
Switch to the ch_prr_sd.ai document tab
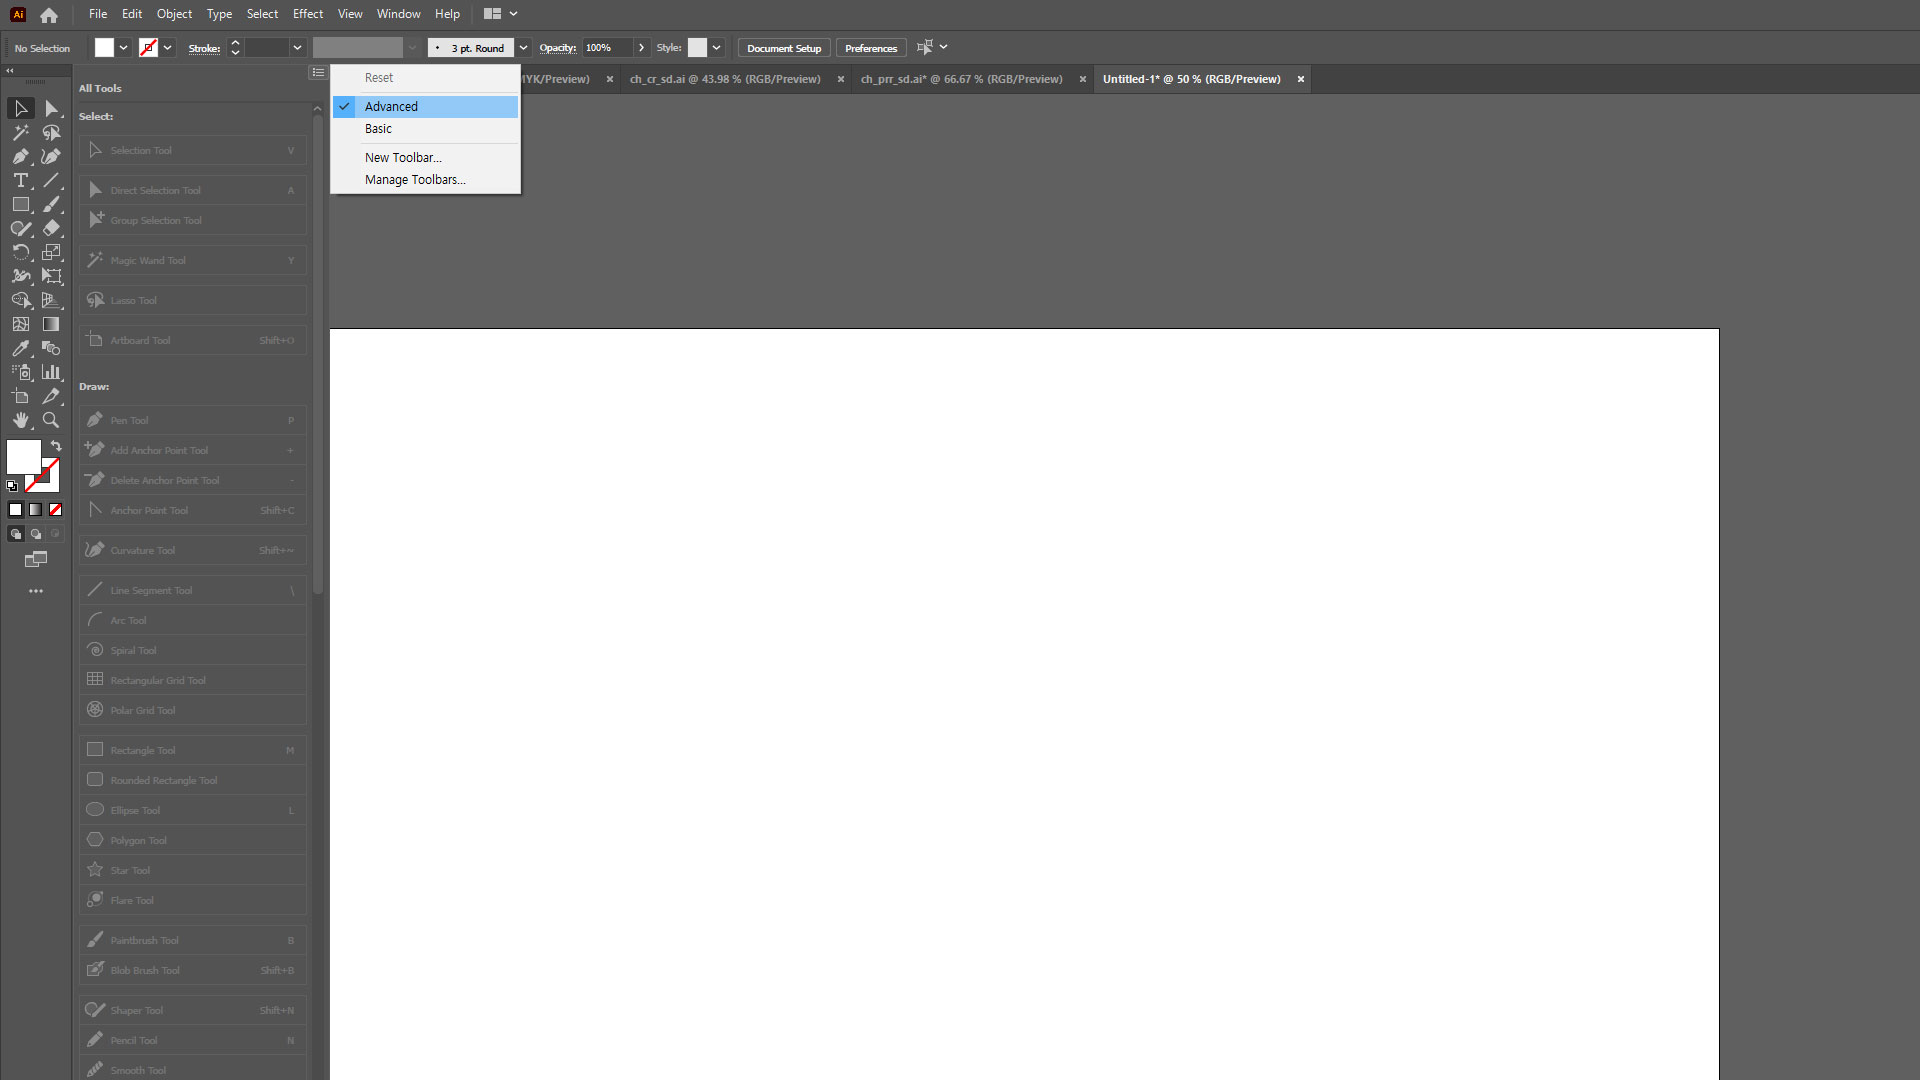(x=961, y=79)
